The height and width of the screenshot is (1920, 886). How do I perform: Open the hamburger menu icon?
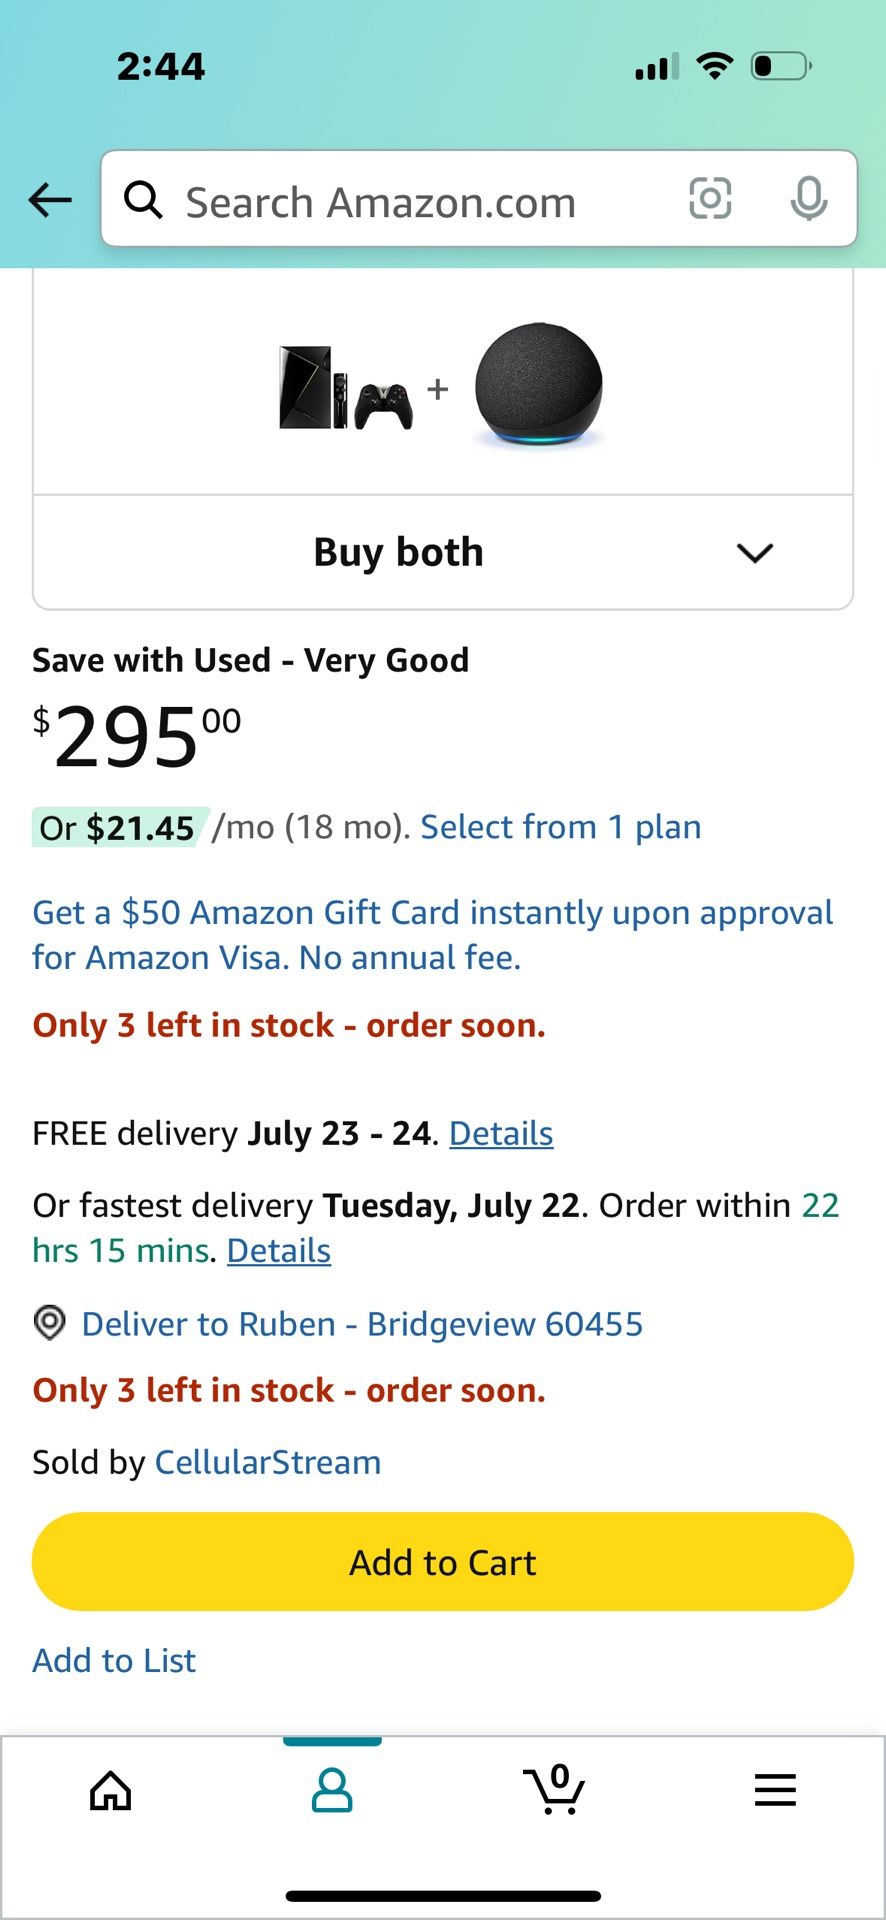(775, 1790)
